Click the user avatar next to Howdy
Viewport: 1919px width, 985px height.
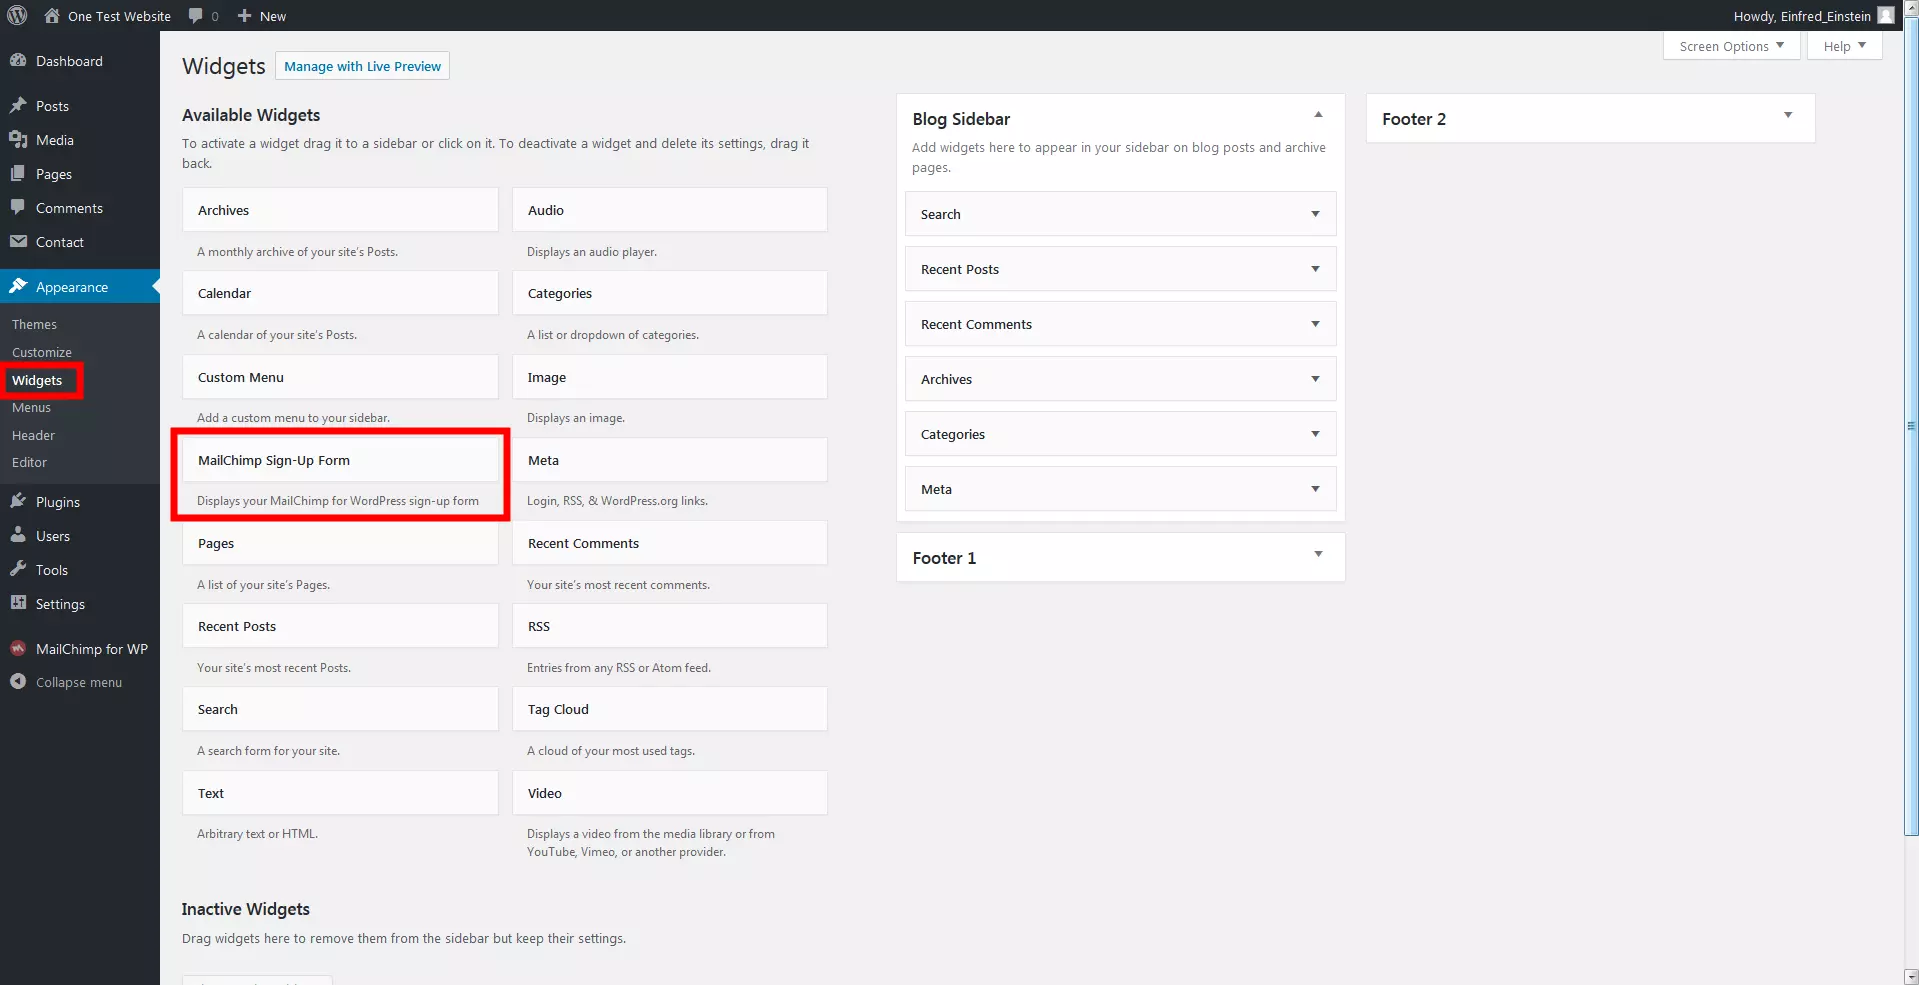pyautogui.click(x=1886, y=16)
